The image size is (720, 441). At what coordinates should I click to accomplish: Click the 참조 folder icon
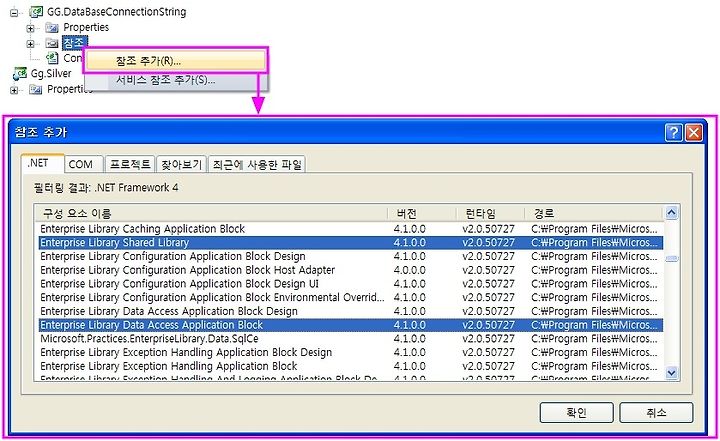coord(52,44)
